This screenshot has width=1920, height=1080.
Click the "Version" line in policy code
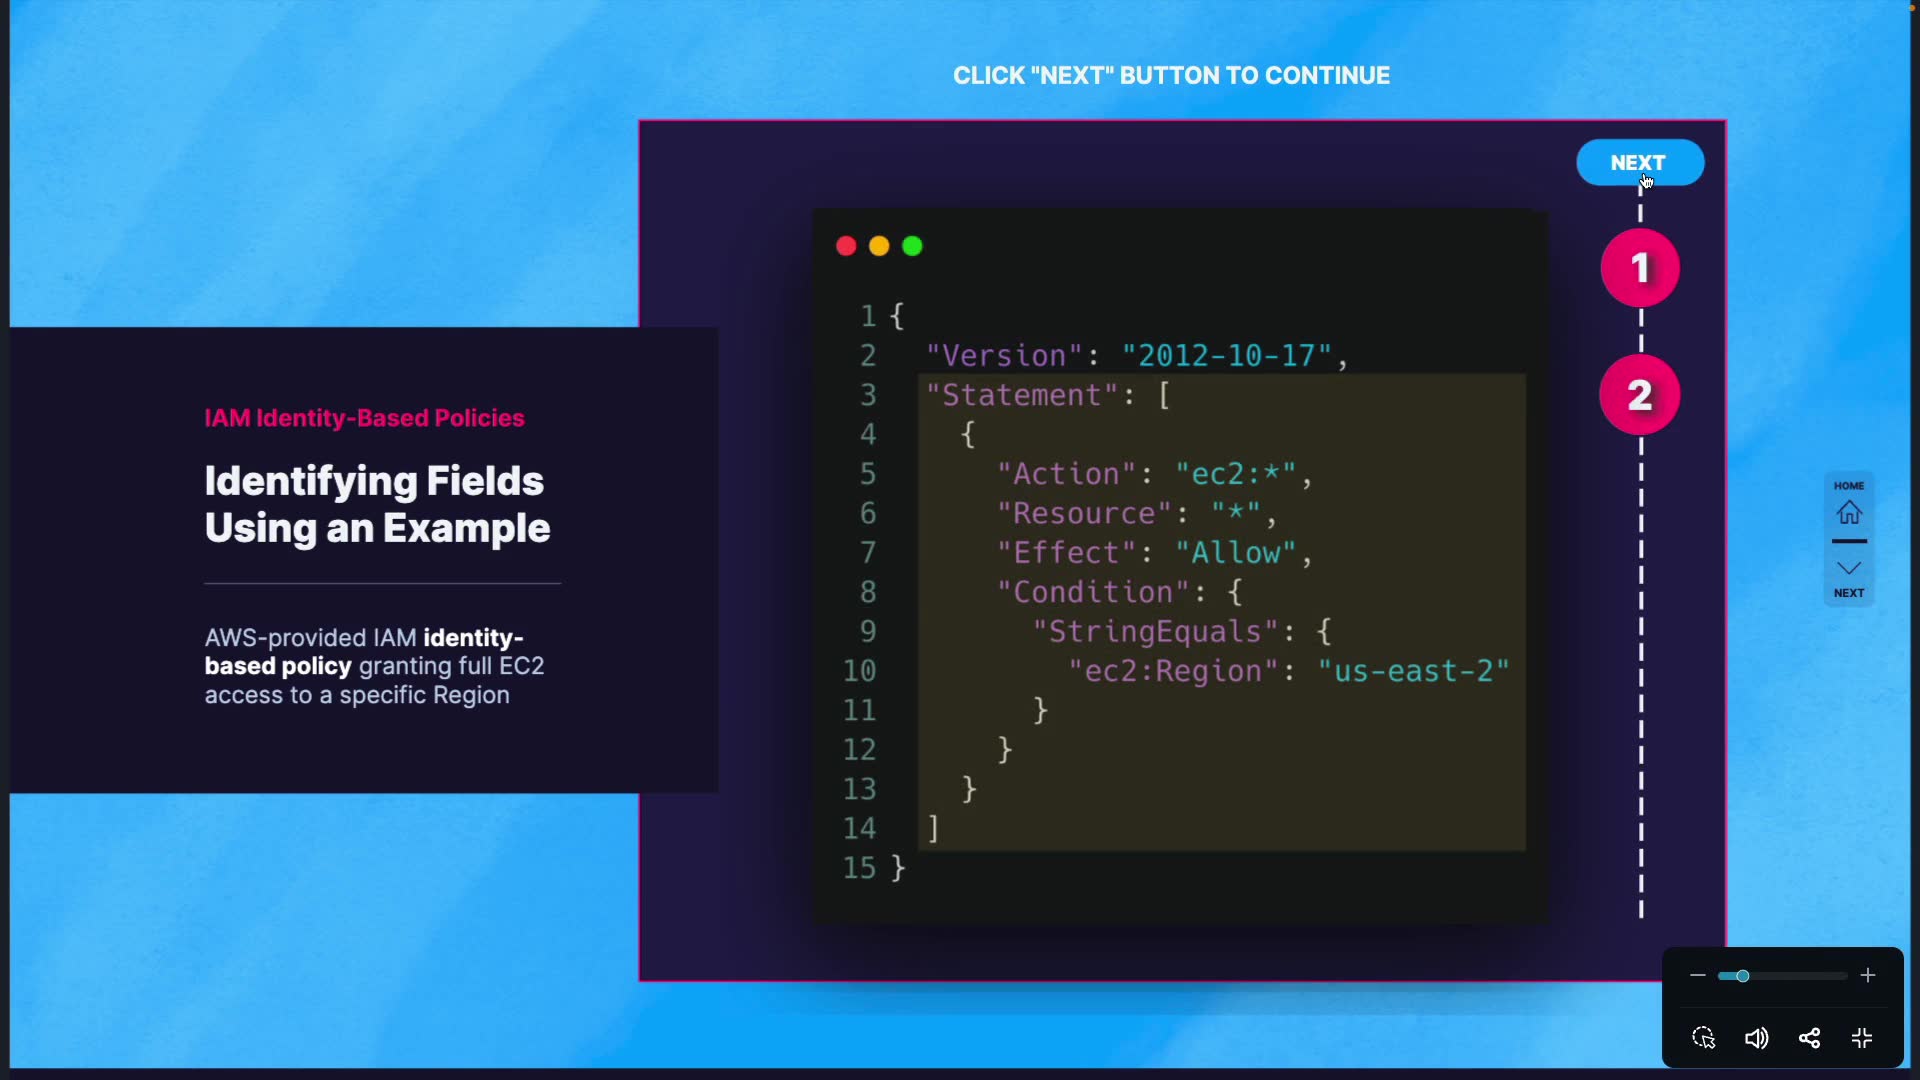[x=1135, y=356]
